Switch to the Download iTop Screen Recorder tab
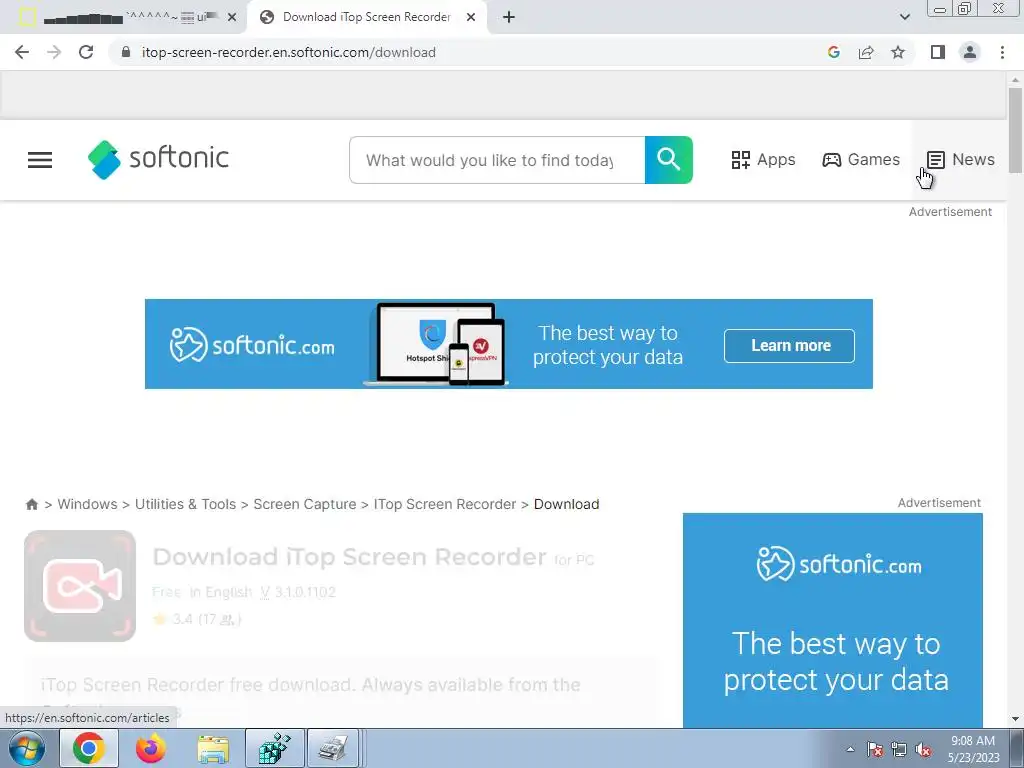This screenshot has width=1024, height=768. click(367, 17)
